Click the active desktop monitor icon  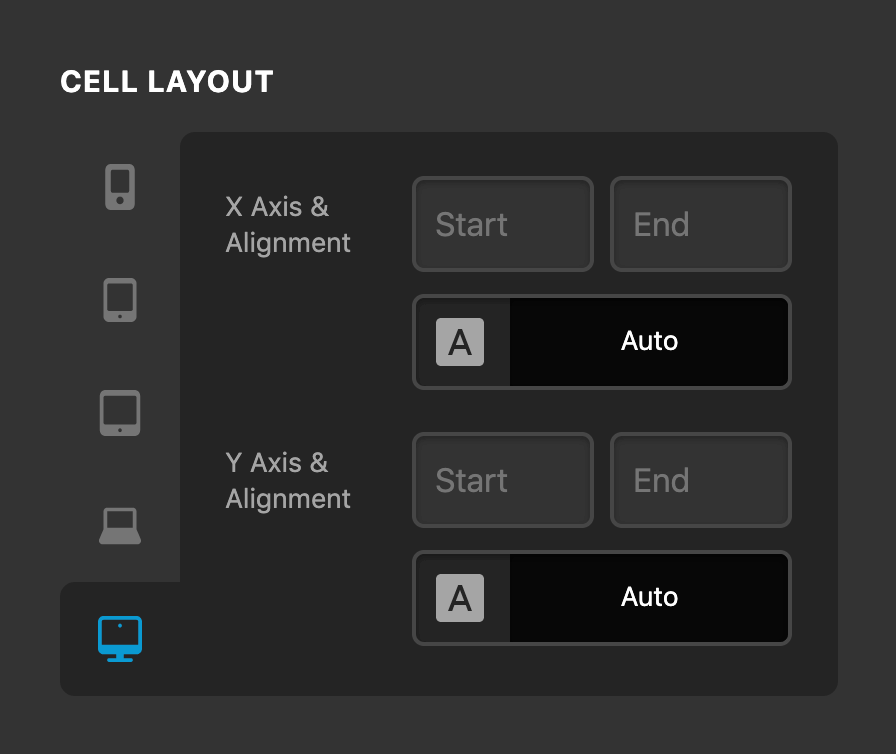click(x=120, y=639)
